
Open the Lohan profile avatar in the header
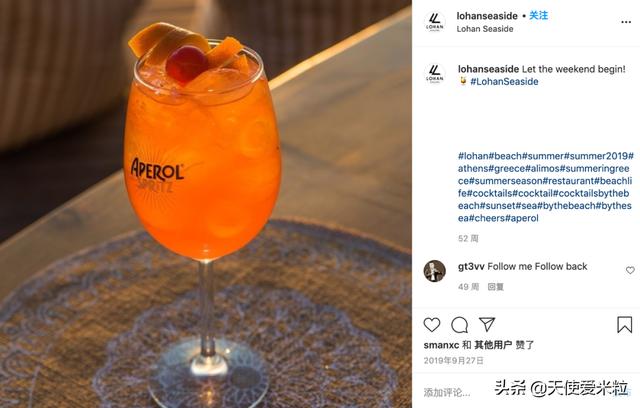point(435,22)
